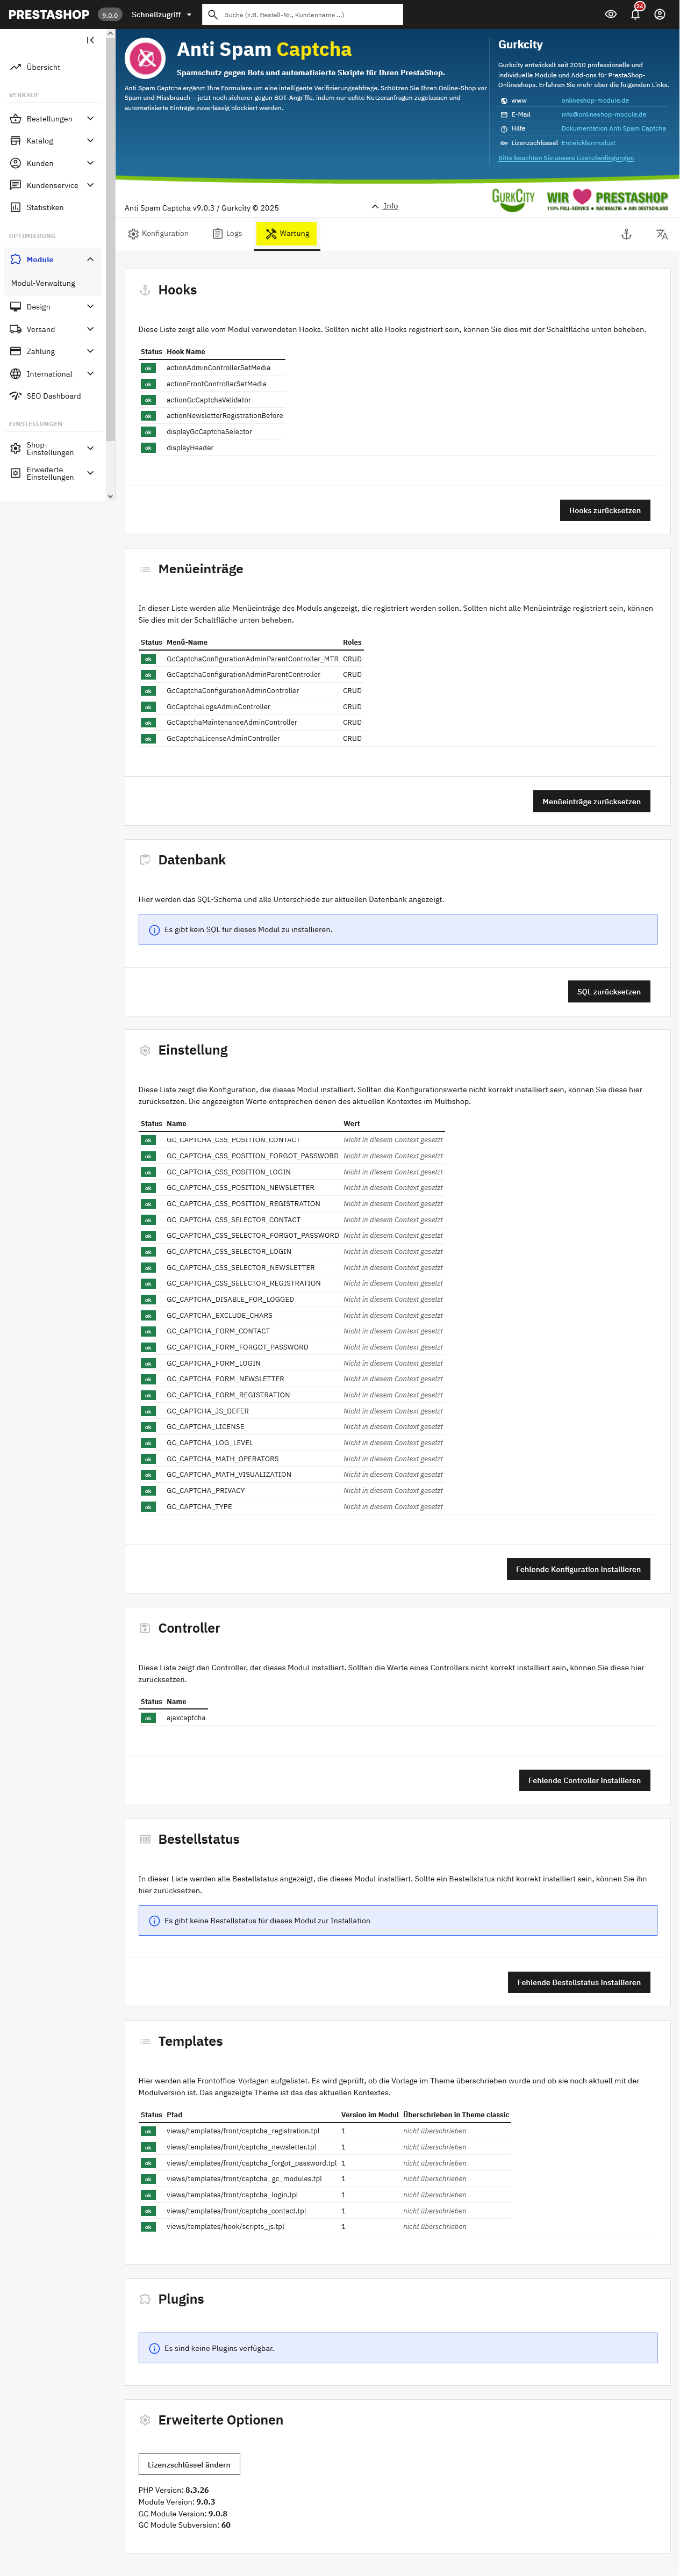Open the Übersicht dashboard
Screen dimensions: 680x2576
[43, 68]
